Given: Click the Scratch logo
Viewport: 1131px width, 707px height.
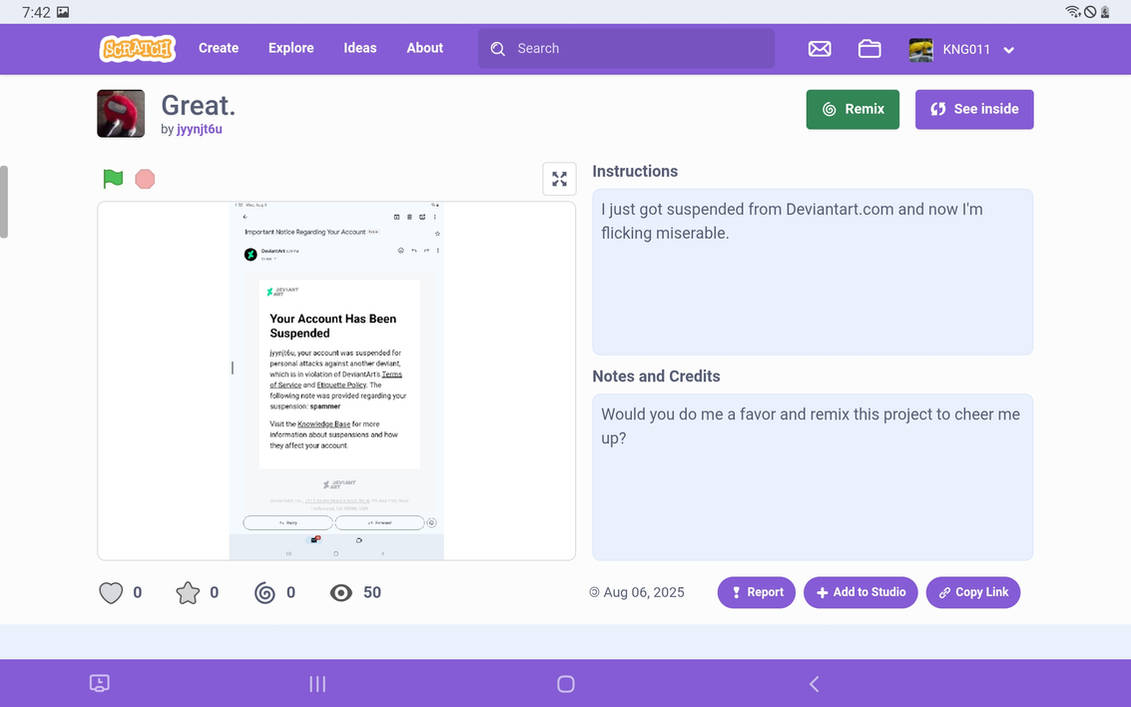Looking at the screenshot, I should (x=137, y=48).
